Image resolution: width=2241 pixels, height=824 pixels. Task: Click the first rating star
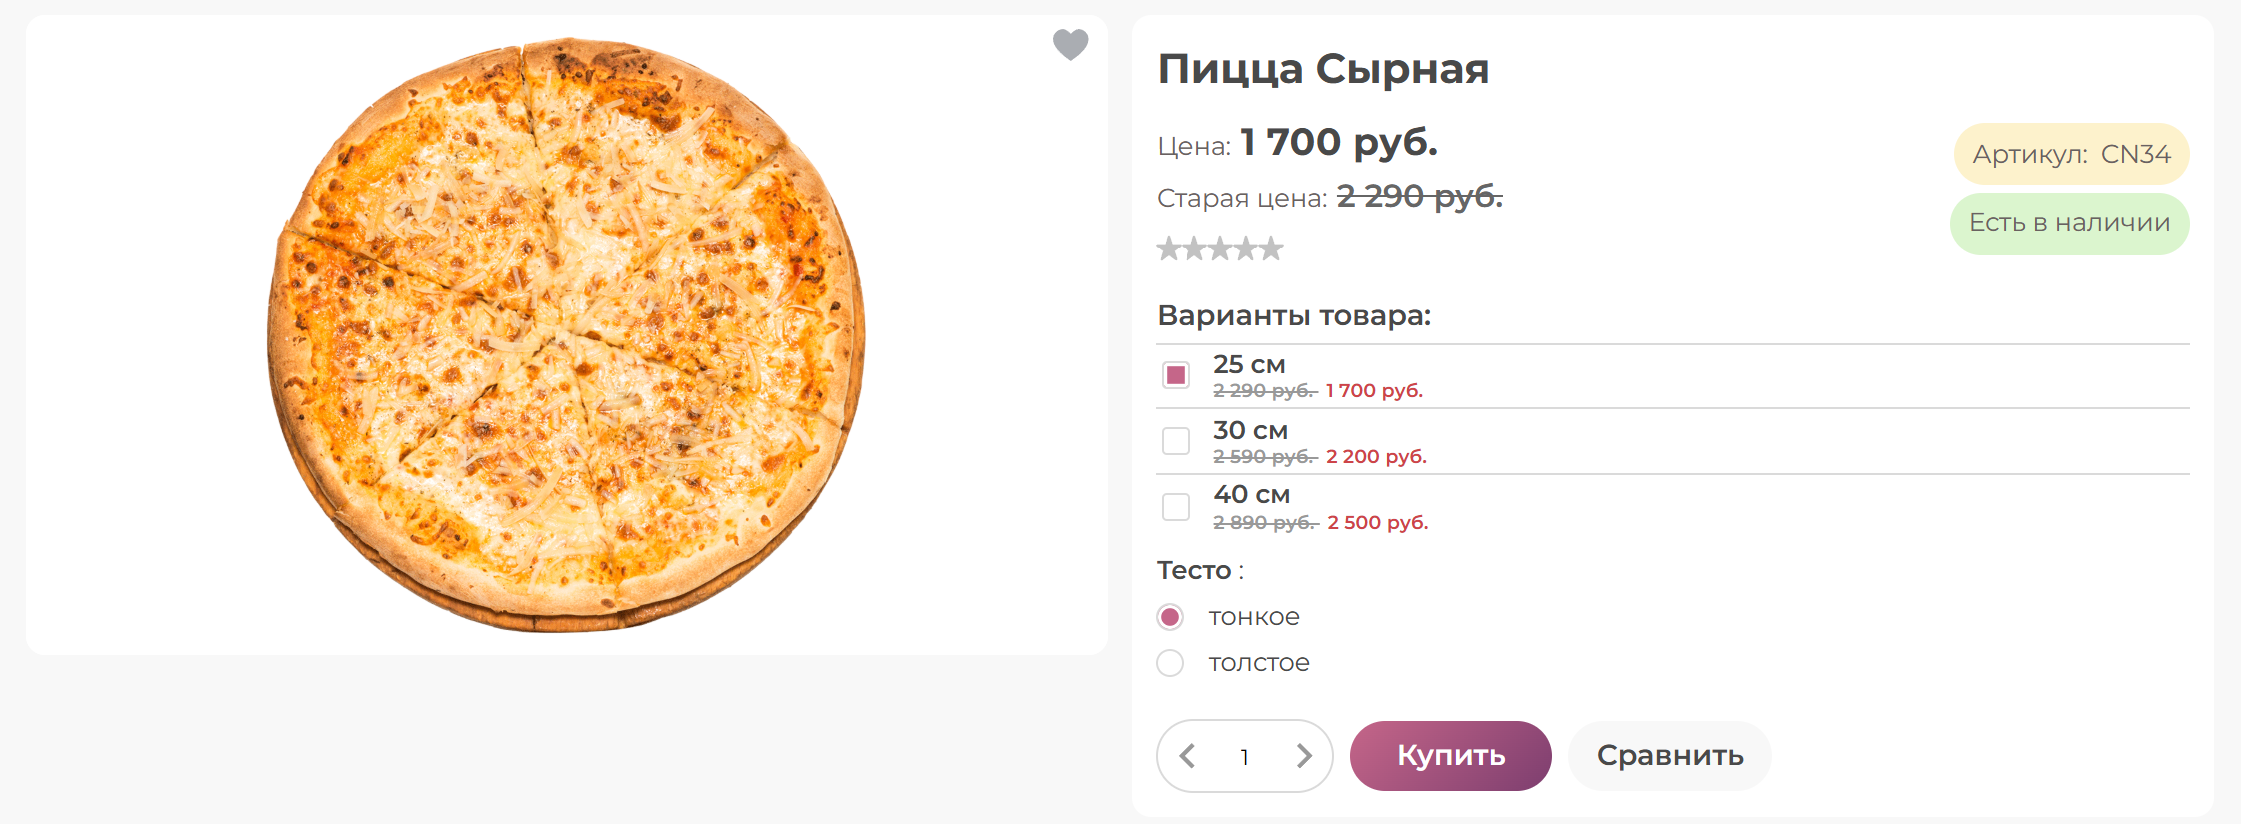pyautogui.click(x=1170, y=247)
